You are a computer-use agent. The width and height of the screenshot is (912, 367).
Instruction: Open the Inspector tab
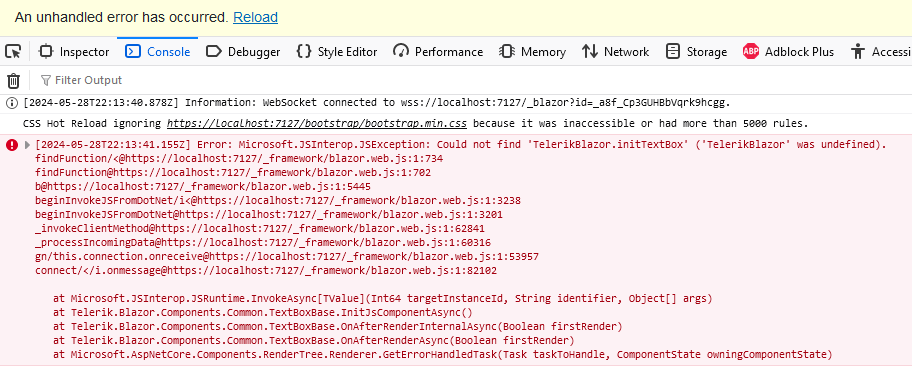(74, 52)
